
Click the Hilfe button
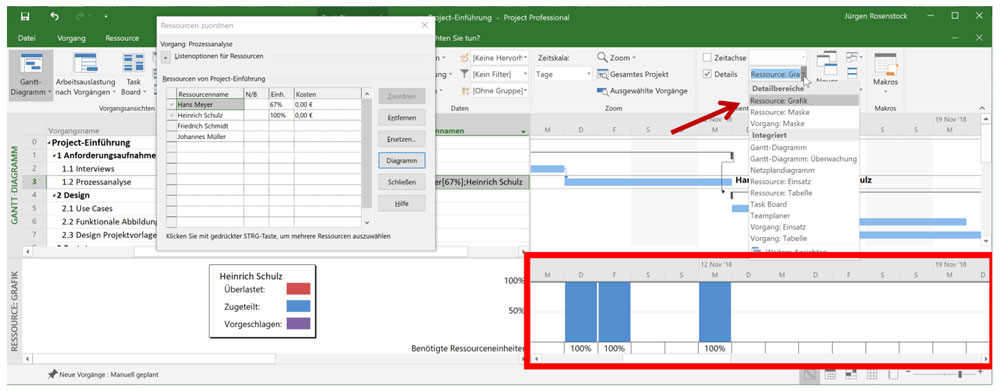click(x=402, y=203)
